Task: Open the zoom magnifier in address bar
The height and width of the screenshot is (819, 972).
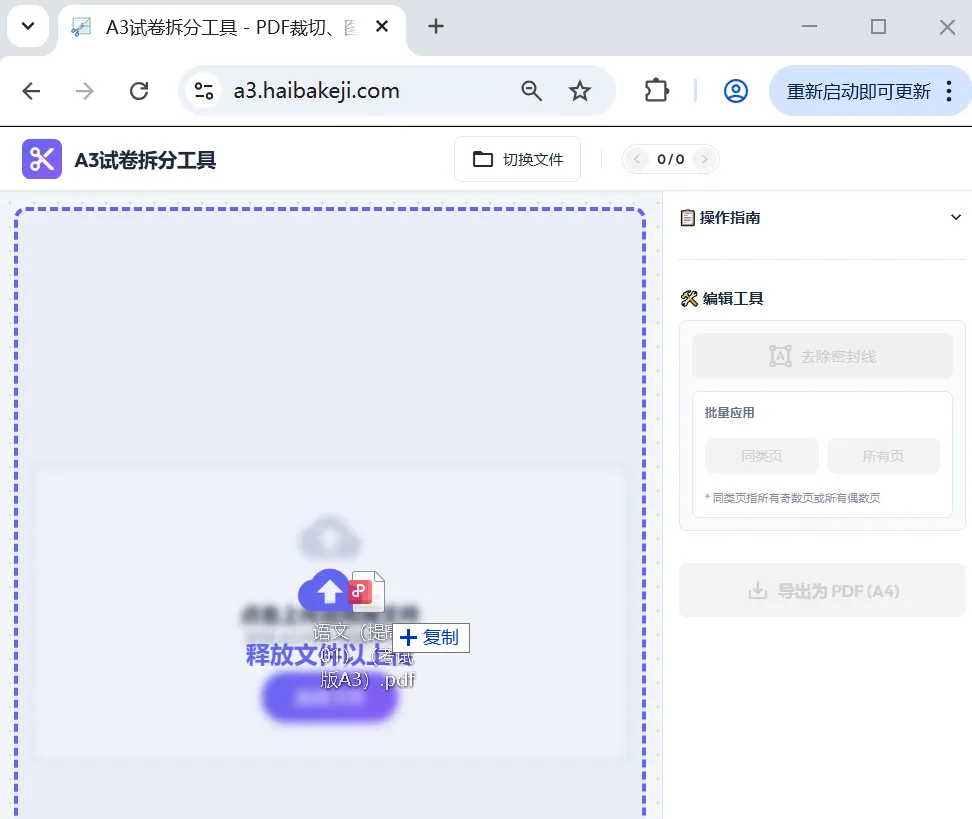Action: [531, 91]
